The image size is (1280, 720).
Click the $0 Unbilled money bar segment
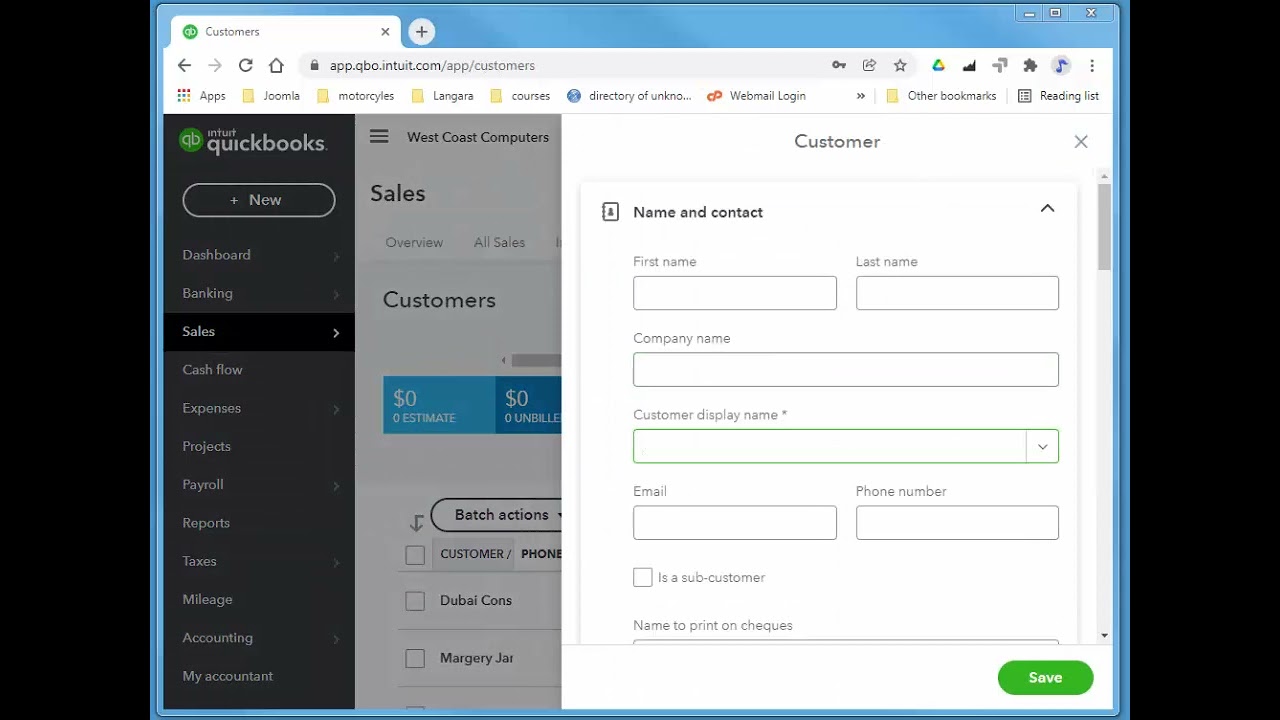[528, 405]
